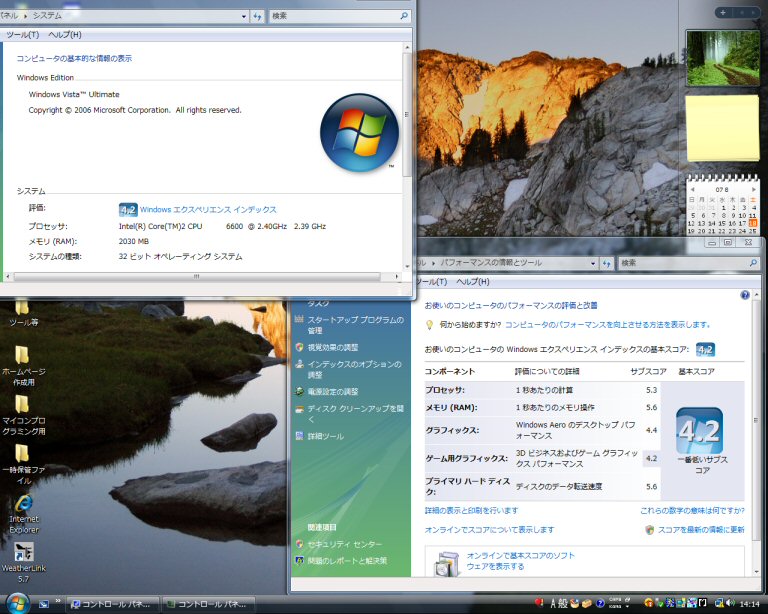Viewport: 768px width, 614px height.
Task: Click the show desktop icon in Quick Launch
Action: tap(44, 604)
